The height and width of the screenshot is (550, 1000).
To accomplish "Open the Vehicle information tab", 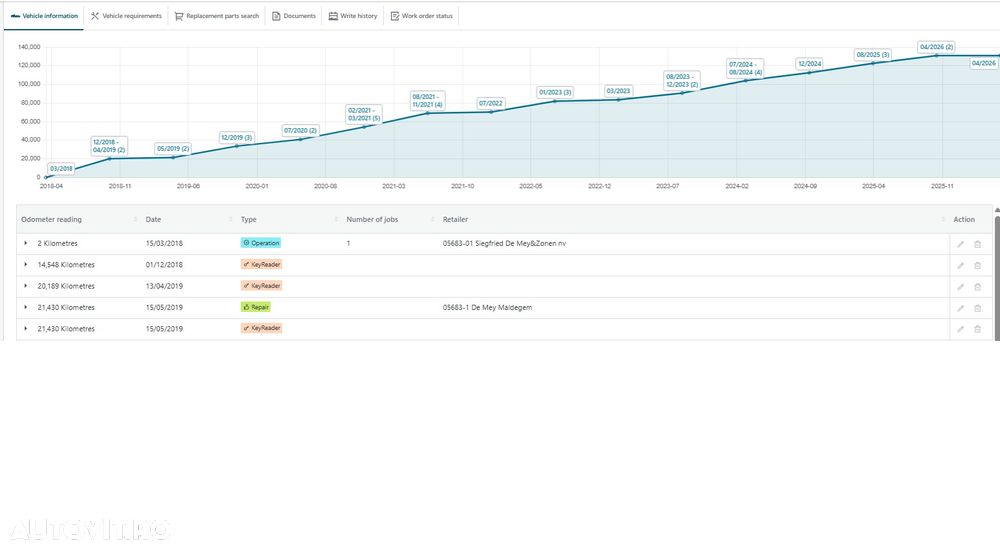I will point(44,16).
